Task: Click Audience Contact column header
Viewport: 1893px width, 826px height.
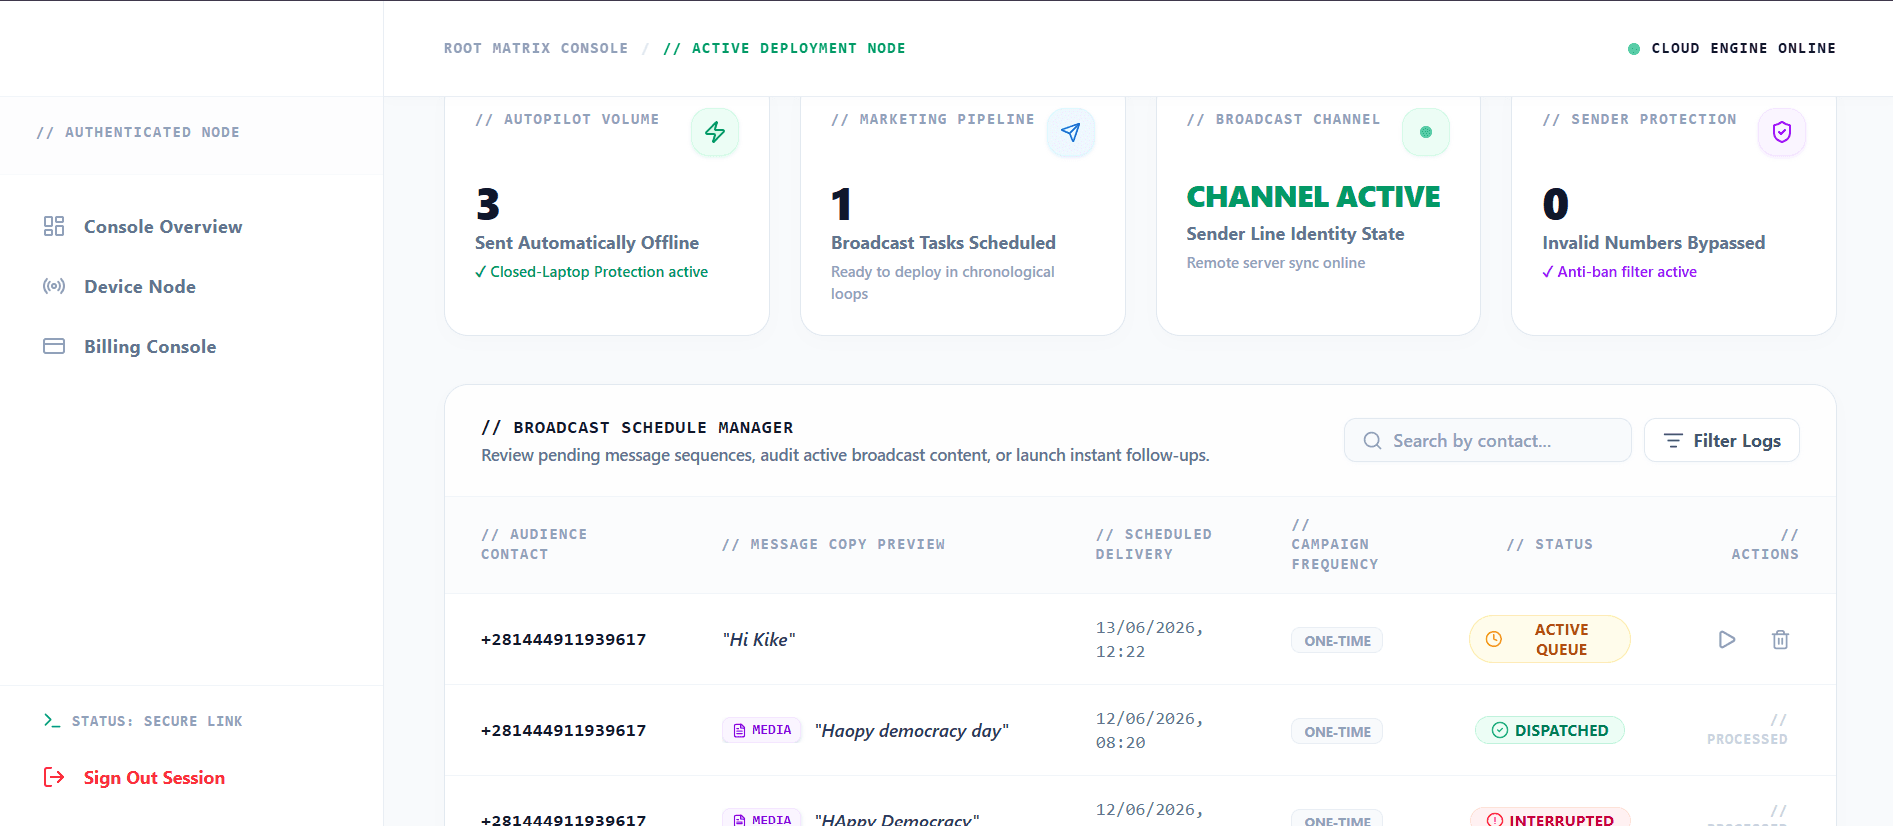Action: click(x=534, y=544)
